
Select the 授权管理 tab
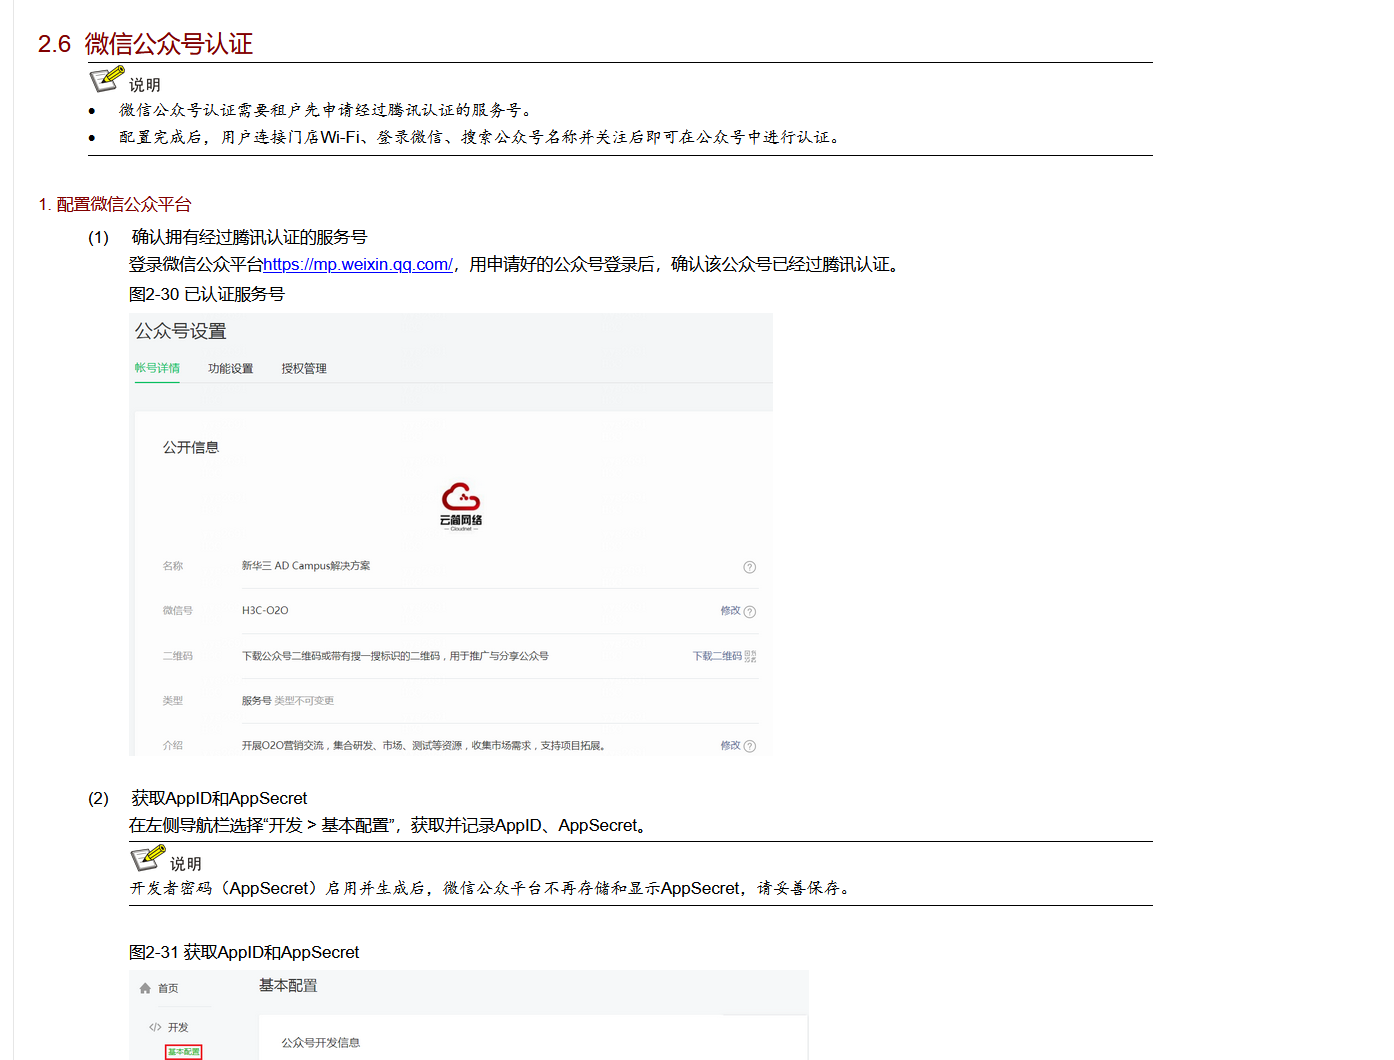304,369
